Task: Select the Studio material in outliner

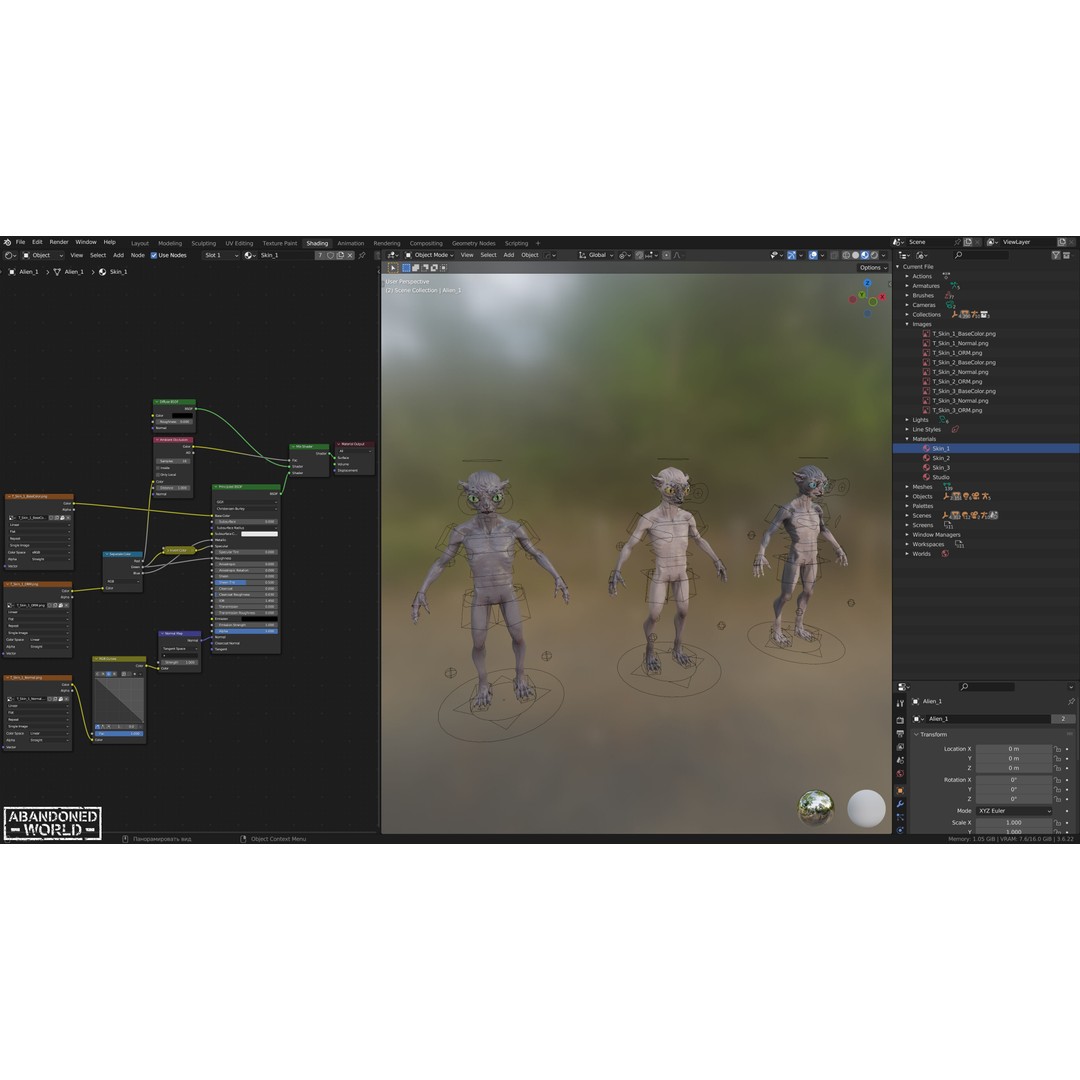Action: (941, 477)
